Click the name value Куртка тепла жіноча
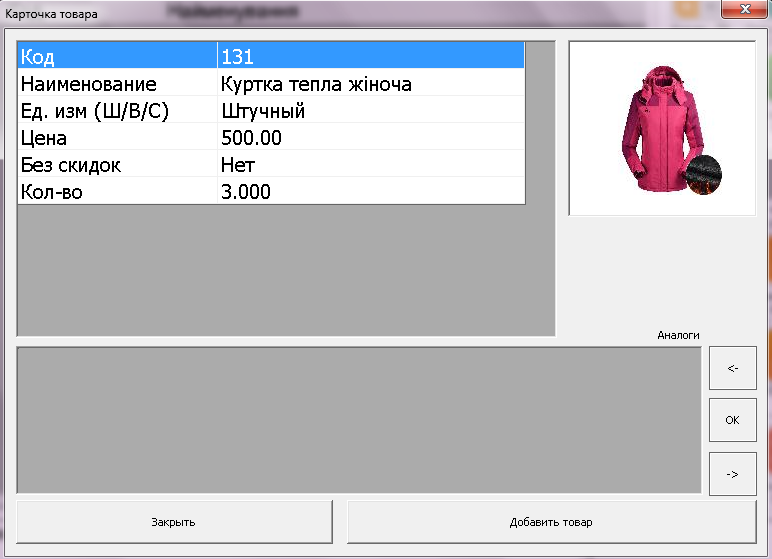Viewport: 772px width, 559px height. pyautogui.click(x=370, y=84)
